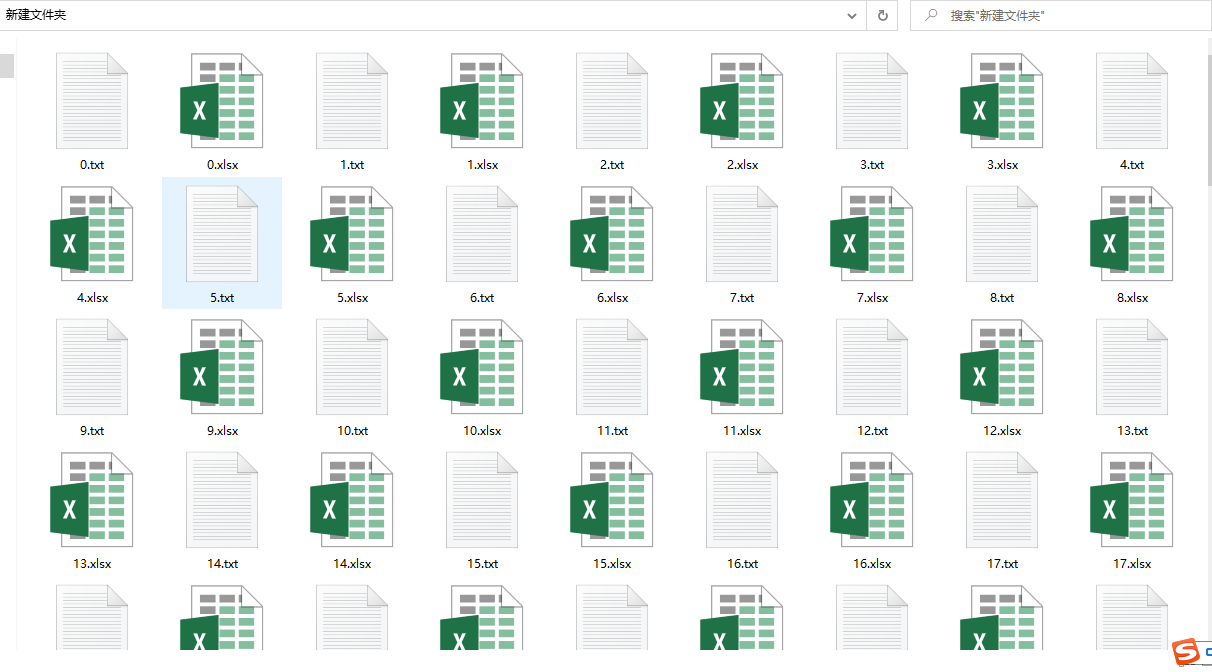Select the 10.xlsx Excel file icon

(x=482, y=365)
